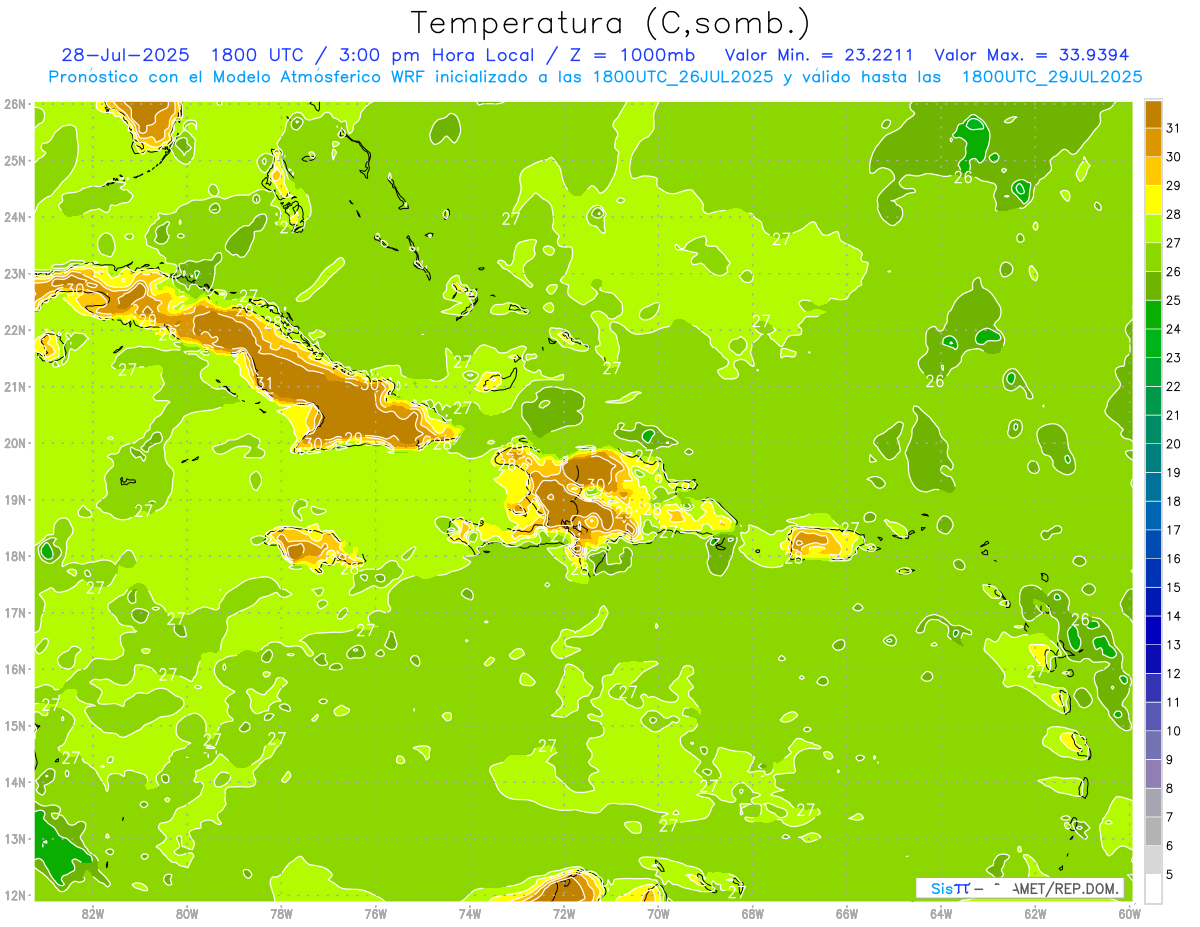Screen dimensions: 1200x927
Task: Click legend label 17
Action: [x=1174, y=530]
